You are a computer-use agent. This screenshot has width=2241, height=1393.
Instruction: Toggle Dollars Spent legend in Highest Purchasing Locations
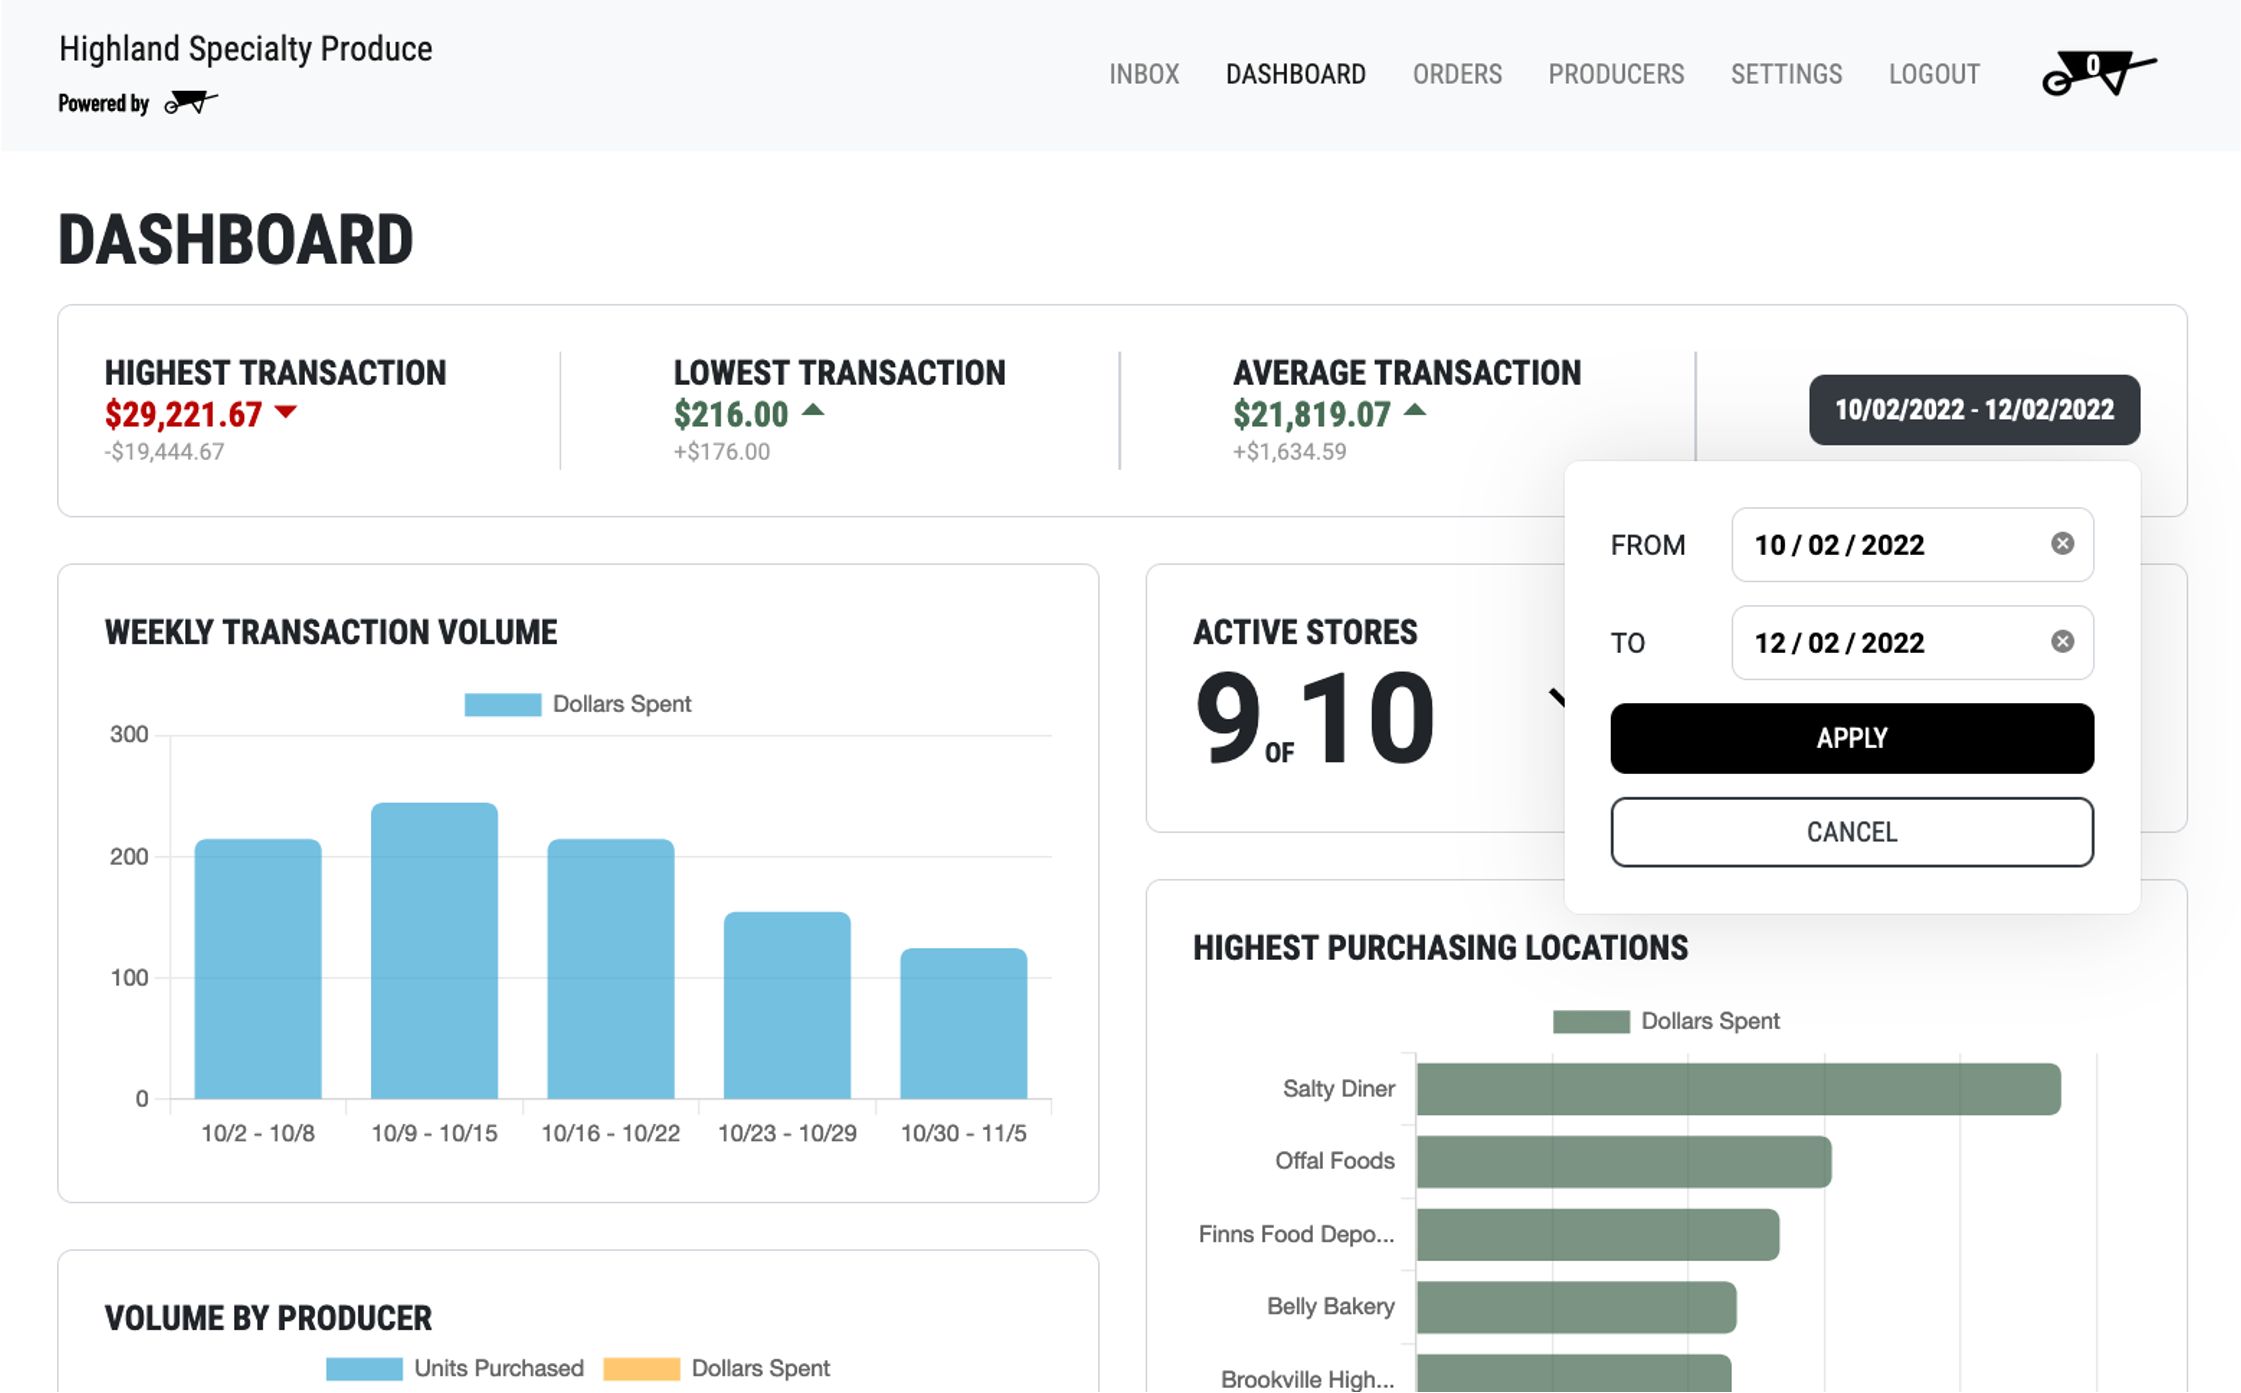click(x=1666, y=1021)
